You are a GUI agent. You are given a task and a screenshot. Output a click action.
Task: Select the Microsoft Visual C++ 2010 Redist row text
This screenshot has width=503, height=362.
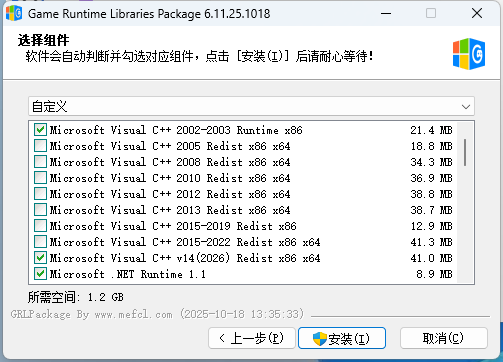pos(170,178)
